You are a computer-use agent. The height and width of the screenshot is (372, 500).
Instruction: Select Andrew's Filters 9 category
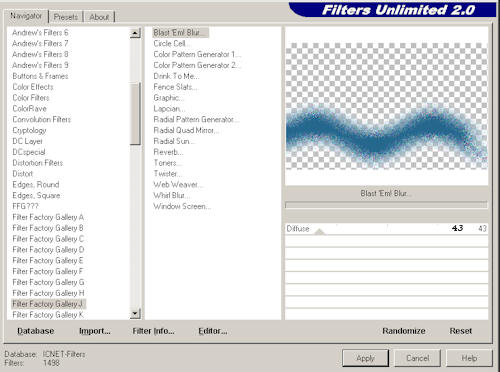click(x=40, y=65)
